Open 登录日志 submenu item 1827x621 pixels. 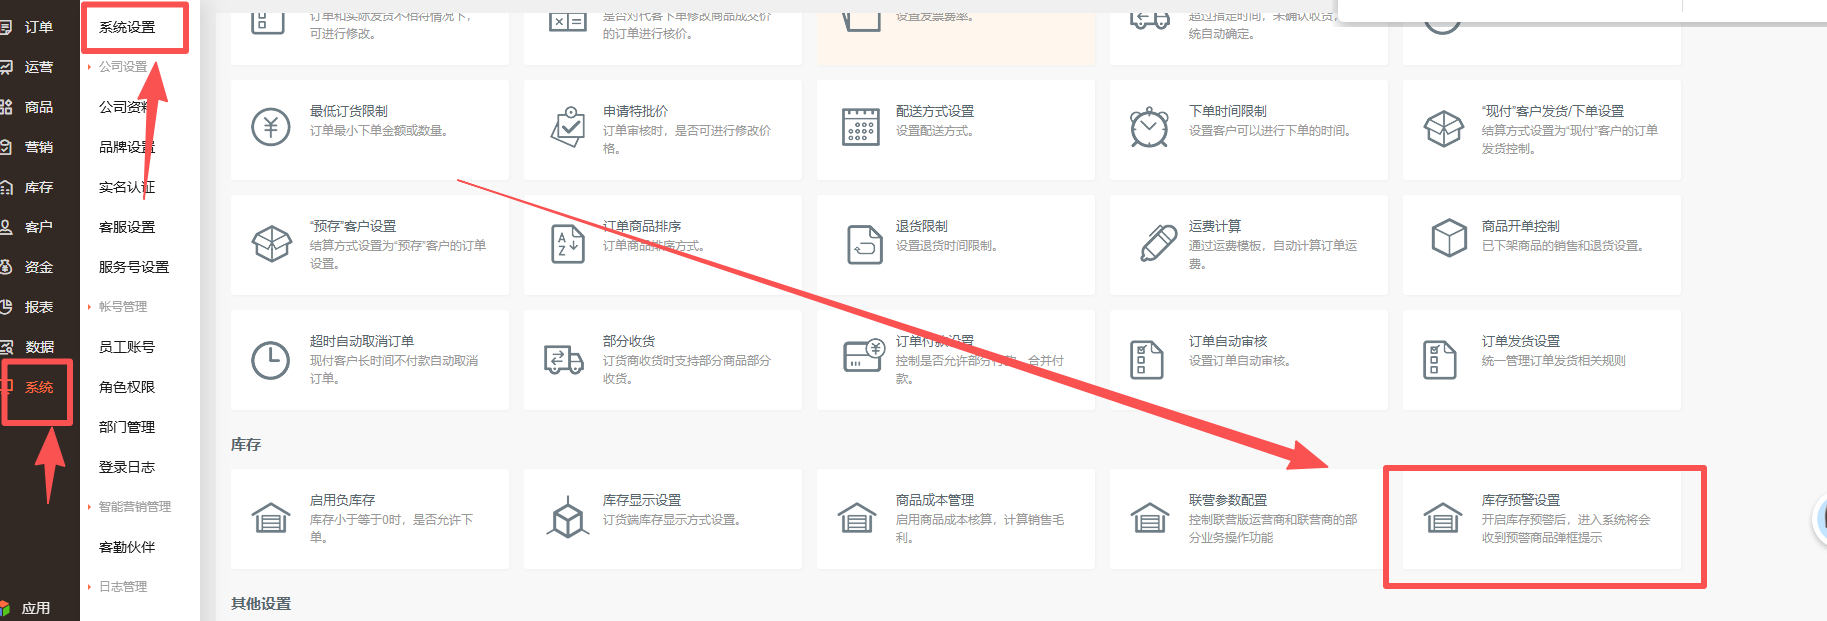tap(127, 467)
